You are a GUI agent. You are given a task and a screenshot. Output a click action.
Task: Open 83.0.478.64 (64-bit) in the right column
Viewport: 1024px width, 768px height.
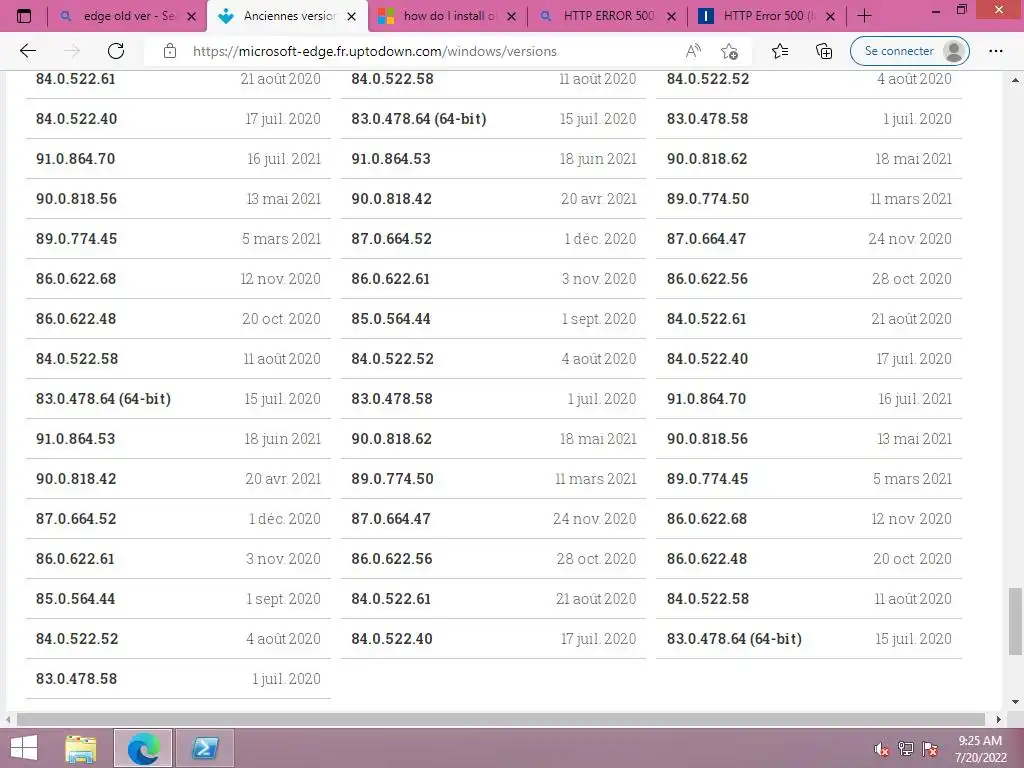pos(809,639)
